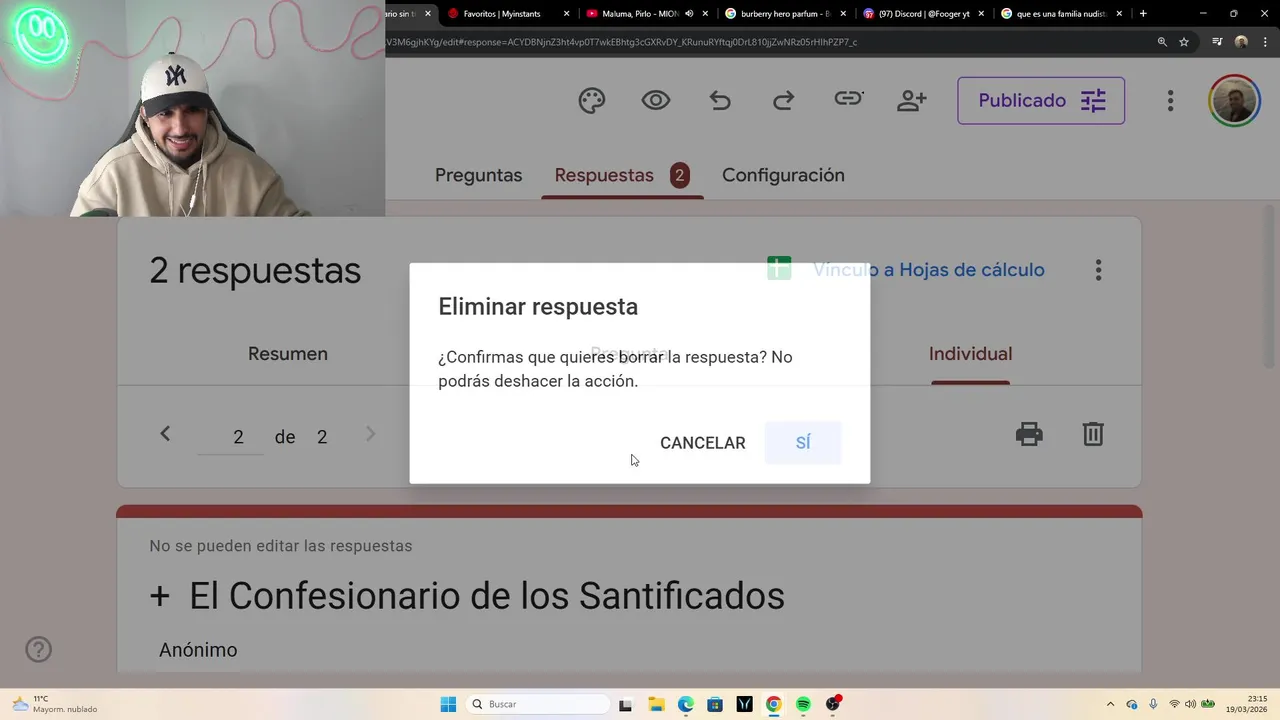Click the zoom magnifier in address bar
Screen dimensions: 1280x720
[1162, 42]
